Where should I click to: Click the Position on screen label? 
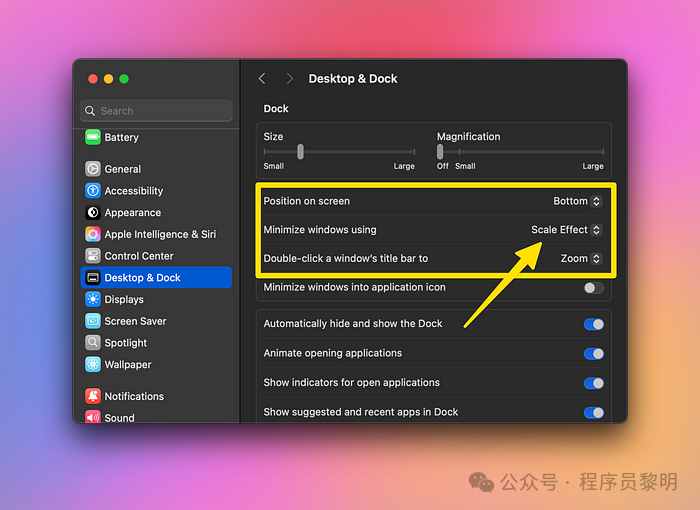(307, 201)
